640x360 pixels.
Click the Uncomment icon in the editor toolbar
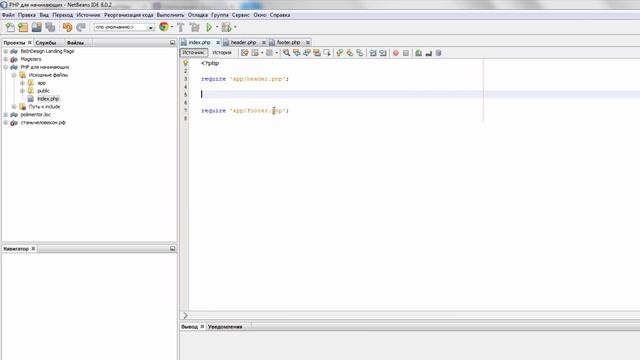(x=429, y=53)
